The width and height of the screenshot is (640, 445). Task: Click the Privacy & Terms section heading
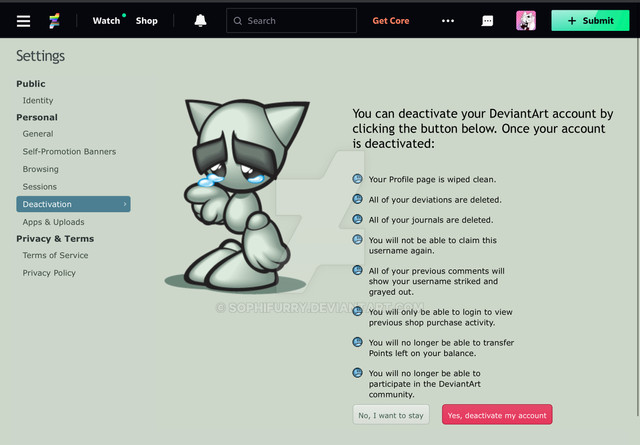pos(55,239)
